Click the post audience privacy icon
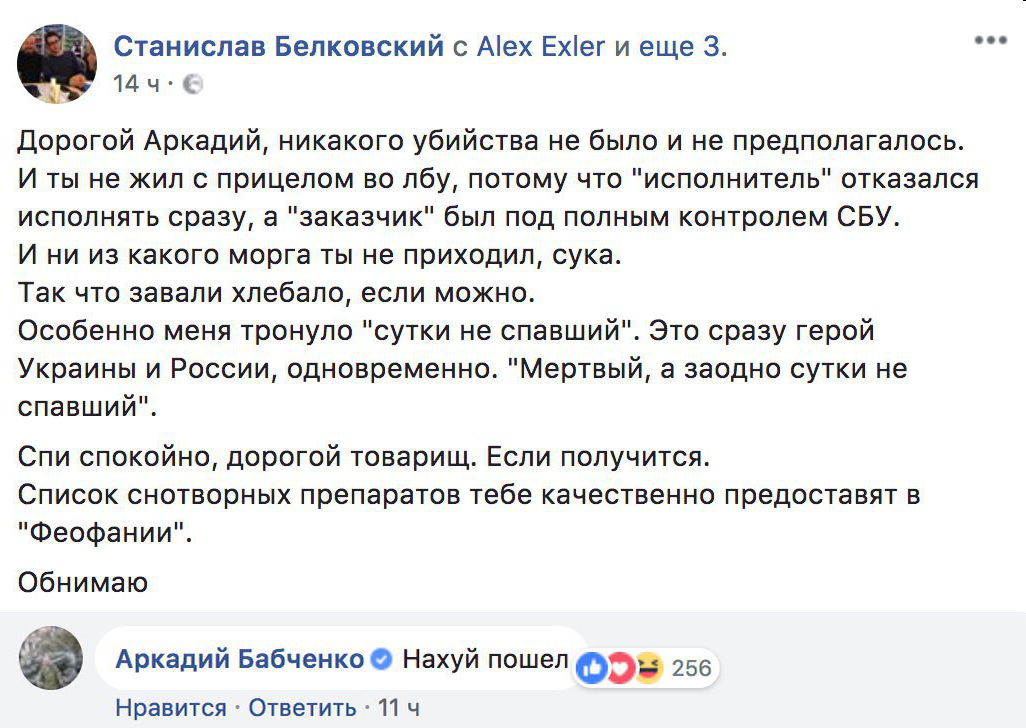1026x728 pixels. click(195, 84)
